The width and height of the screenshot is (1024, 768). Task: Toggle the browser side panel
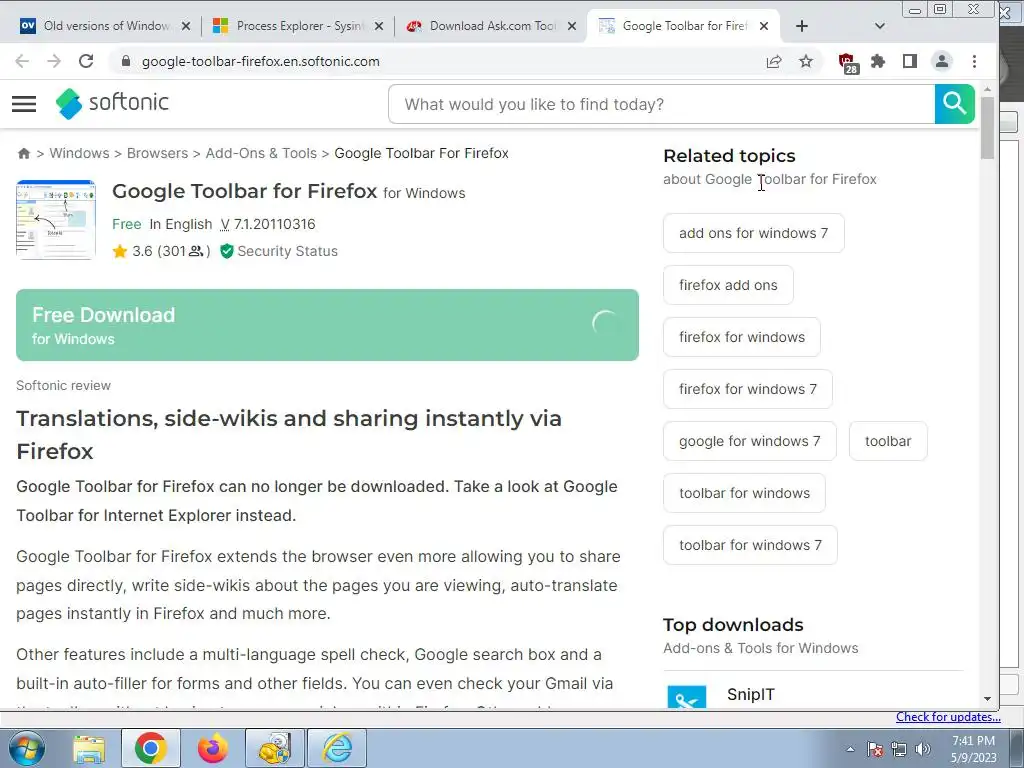(x=910, y=61)
